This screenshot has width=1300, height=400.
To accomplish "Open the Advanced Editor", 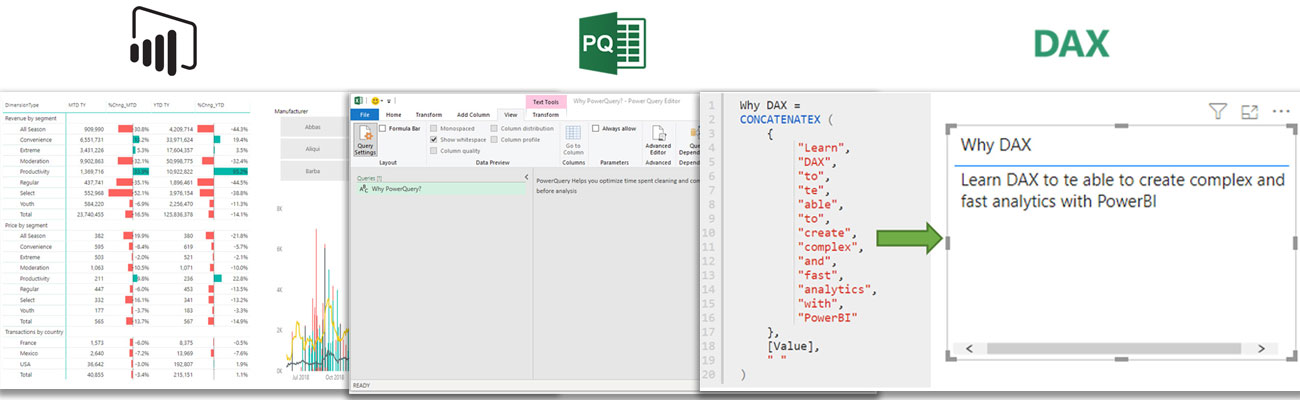I will [658, 138].
